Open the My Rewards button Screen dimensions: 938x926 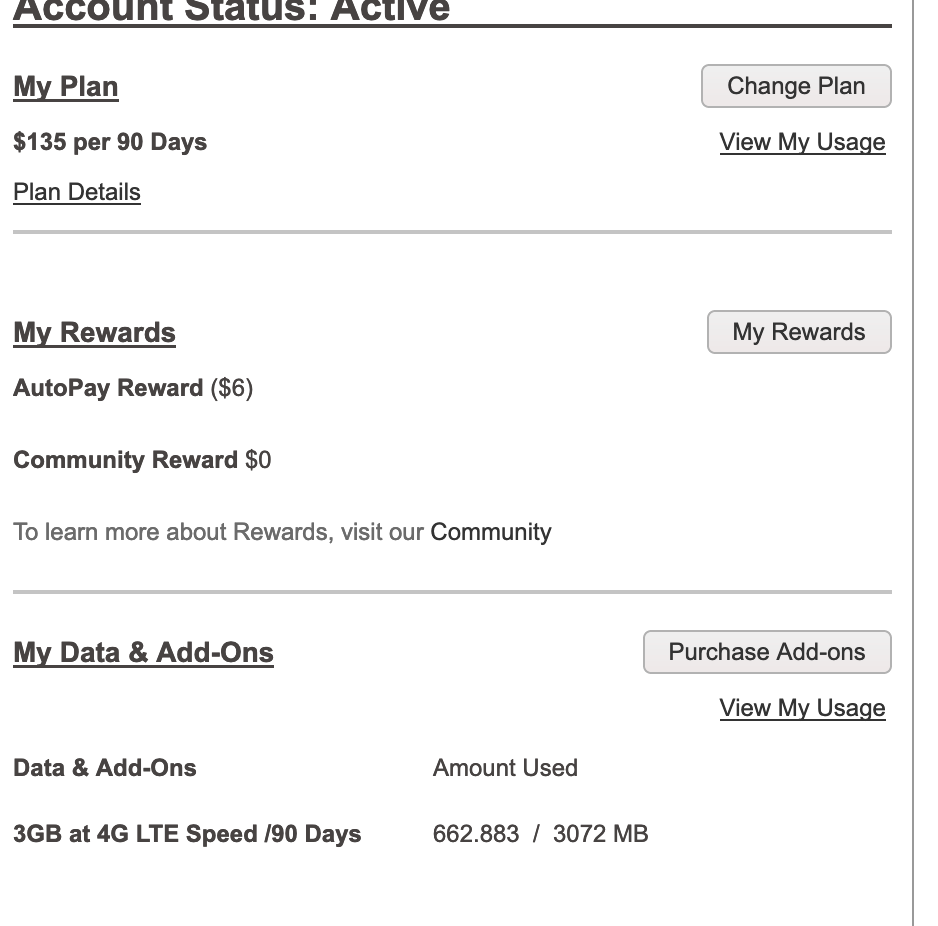coord(799,331)
